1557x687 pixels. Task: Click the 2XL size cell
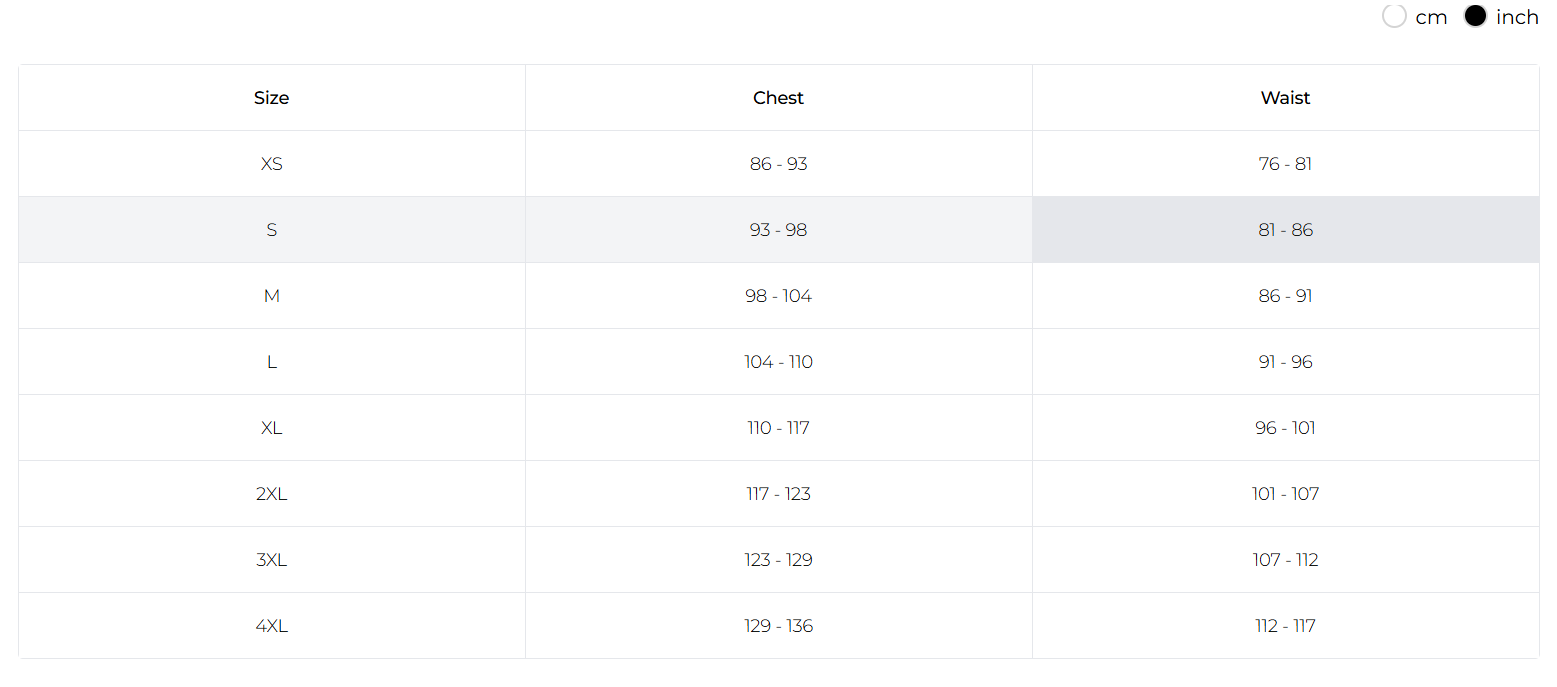(272, 494)
